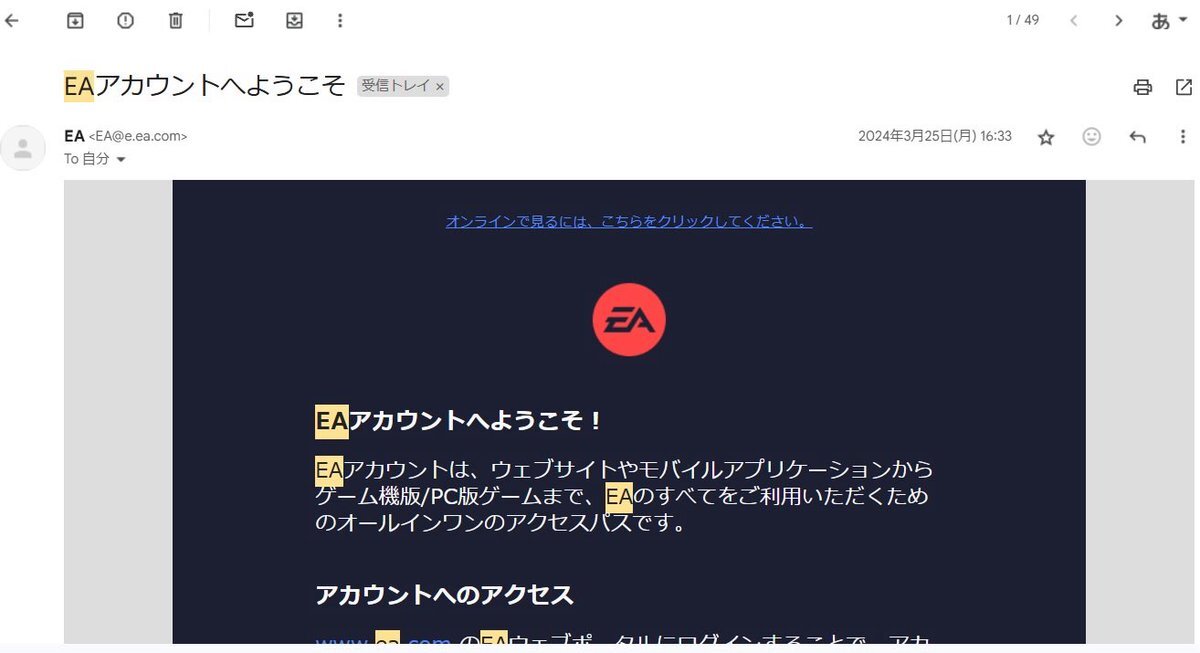The height and width of the screenshot is (653, 1200).
Task: Star this message from EA
Action: coord(1046,137)
